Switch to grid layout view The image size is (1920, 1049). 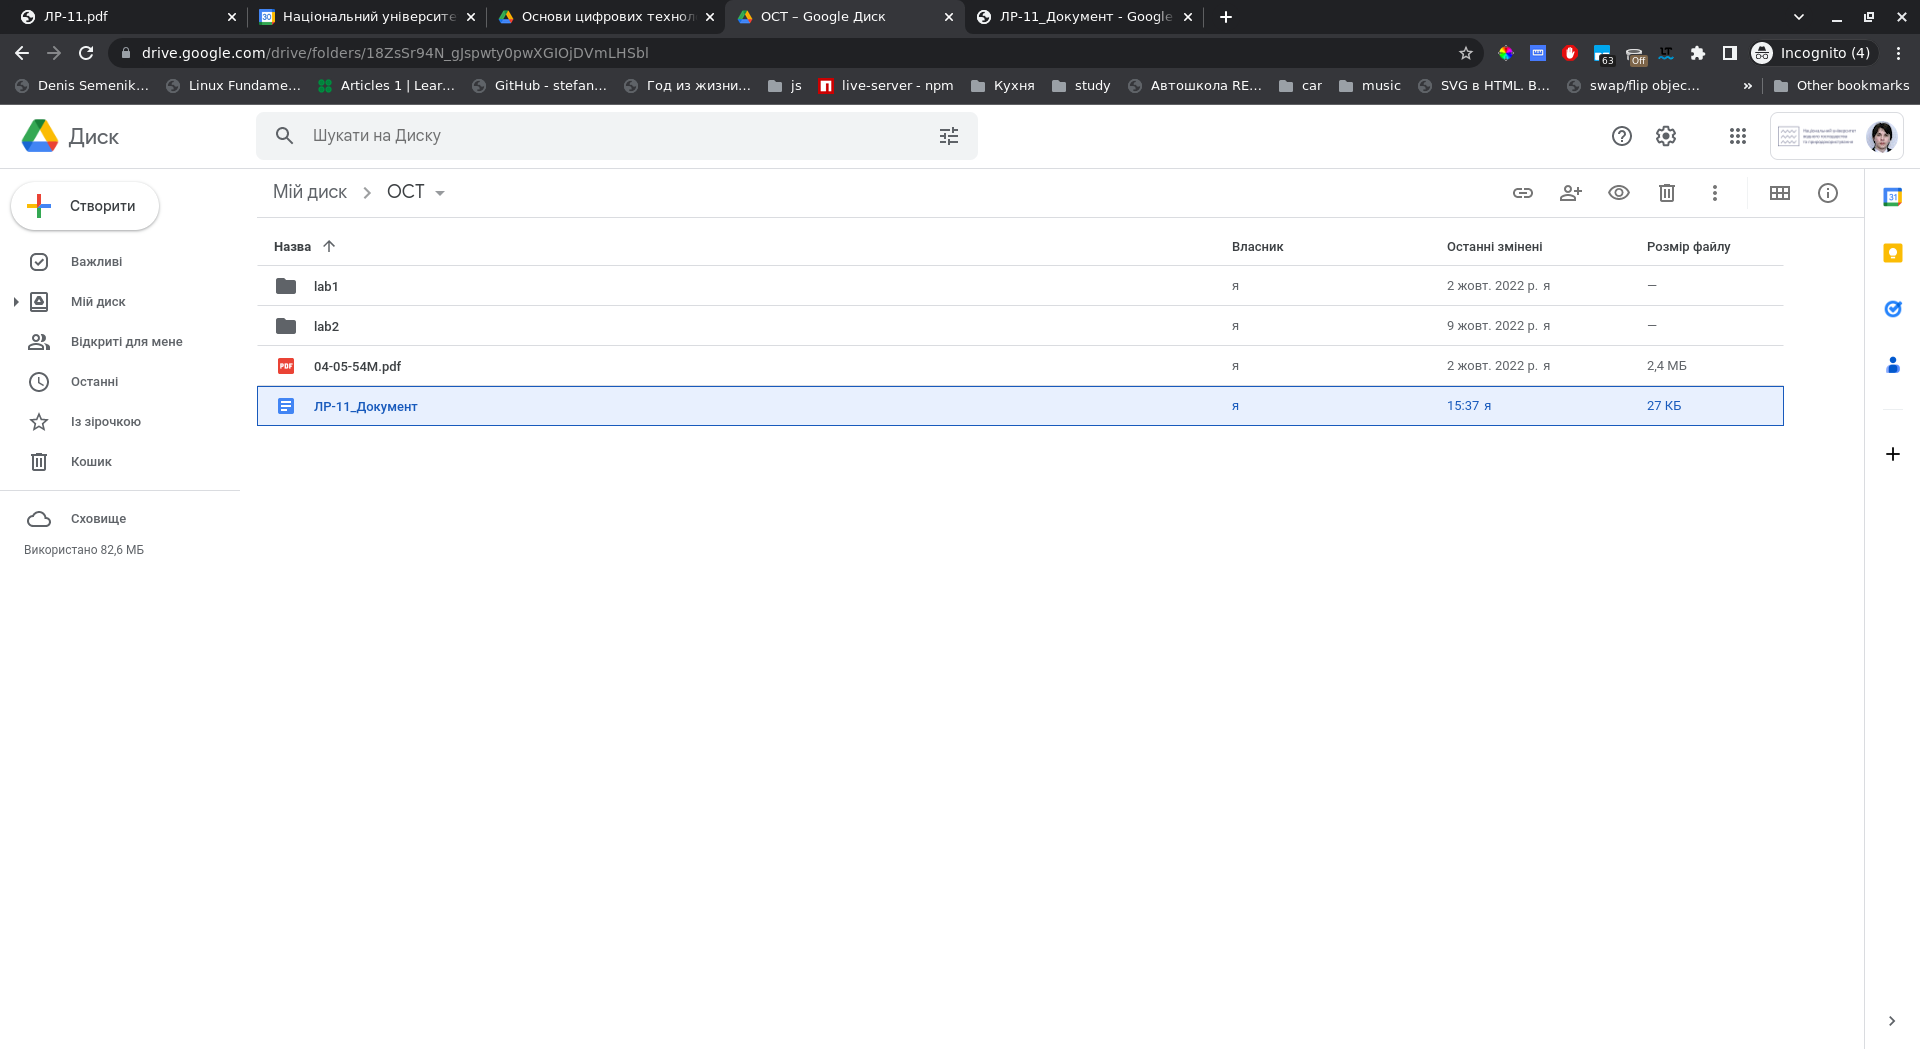pyautogui.click(x=1779, y=193)
